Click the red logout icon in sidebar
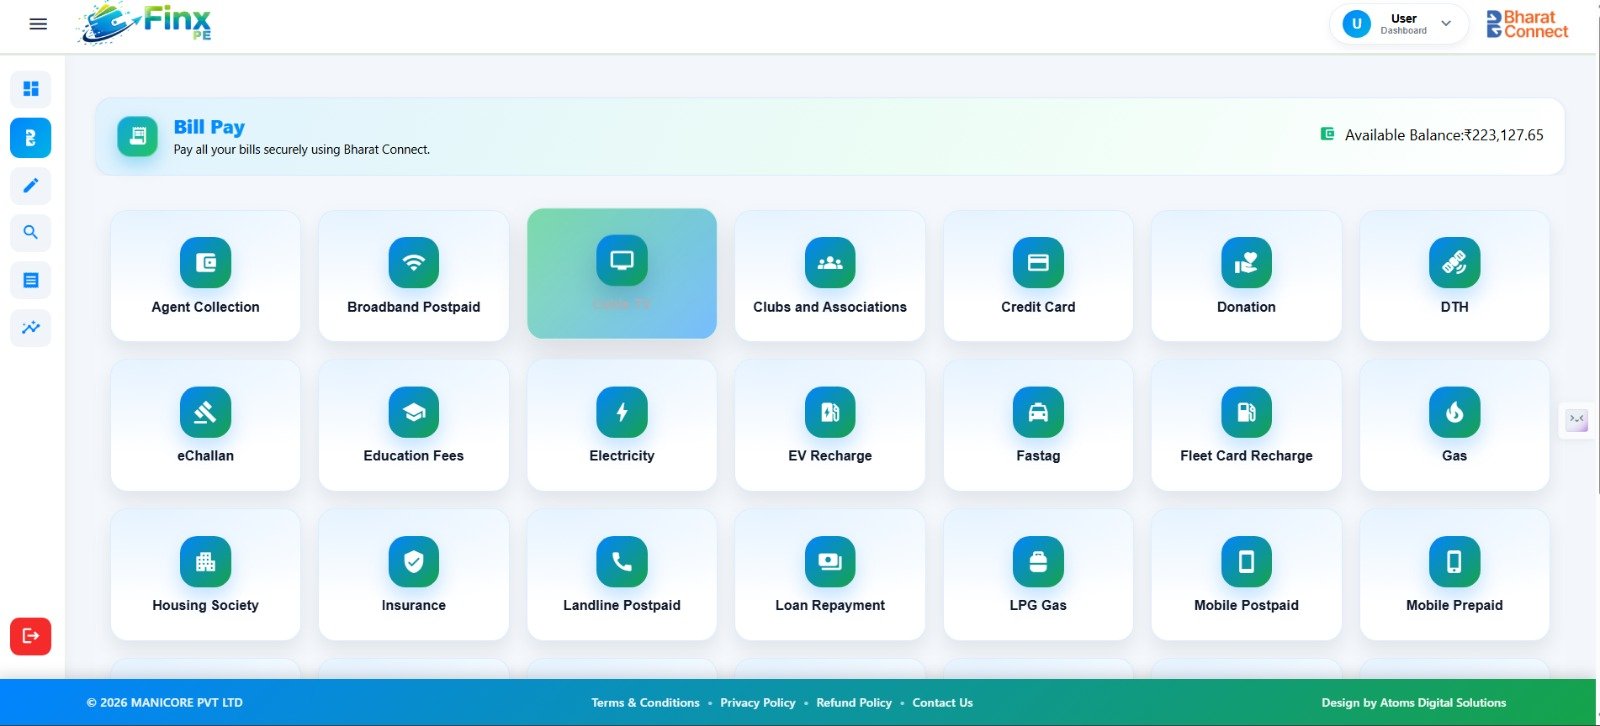This screenshot has width=1600, height=726. (31, 636)
